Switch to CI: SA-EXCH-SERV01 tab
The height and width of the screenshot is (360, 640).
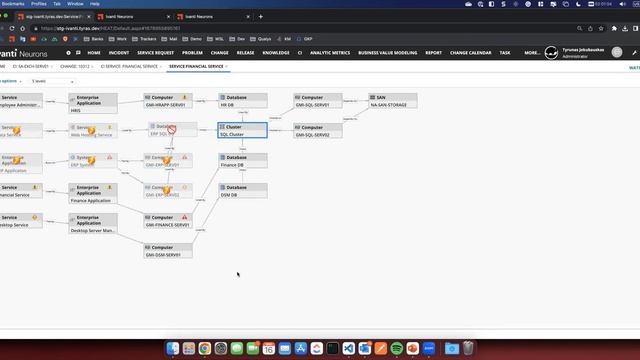click(x=32, y=66)
